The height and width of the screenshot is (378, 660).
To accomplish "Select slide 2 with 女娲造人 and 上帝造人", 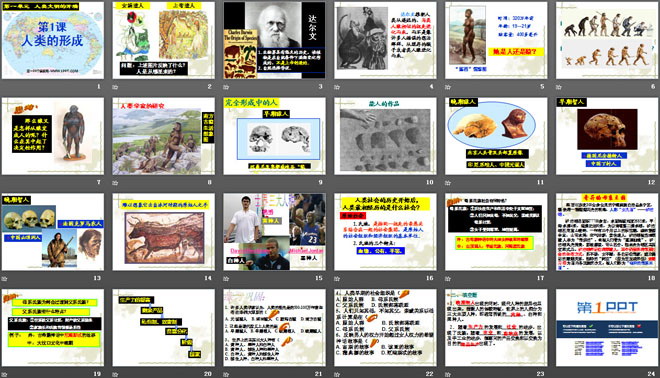I will 163,40.
